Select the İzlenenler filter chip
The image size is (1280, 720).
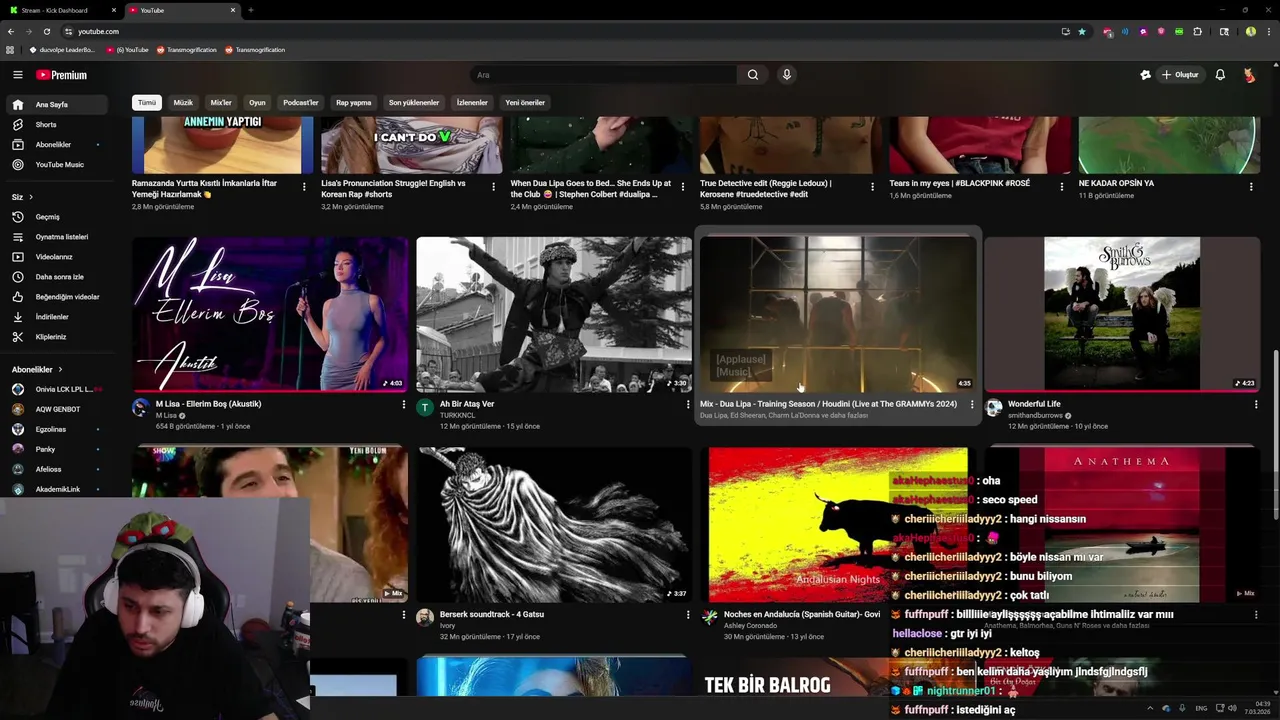click(x=472, y=102)
